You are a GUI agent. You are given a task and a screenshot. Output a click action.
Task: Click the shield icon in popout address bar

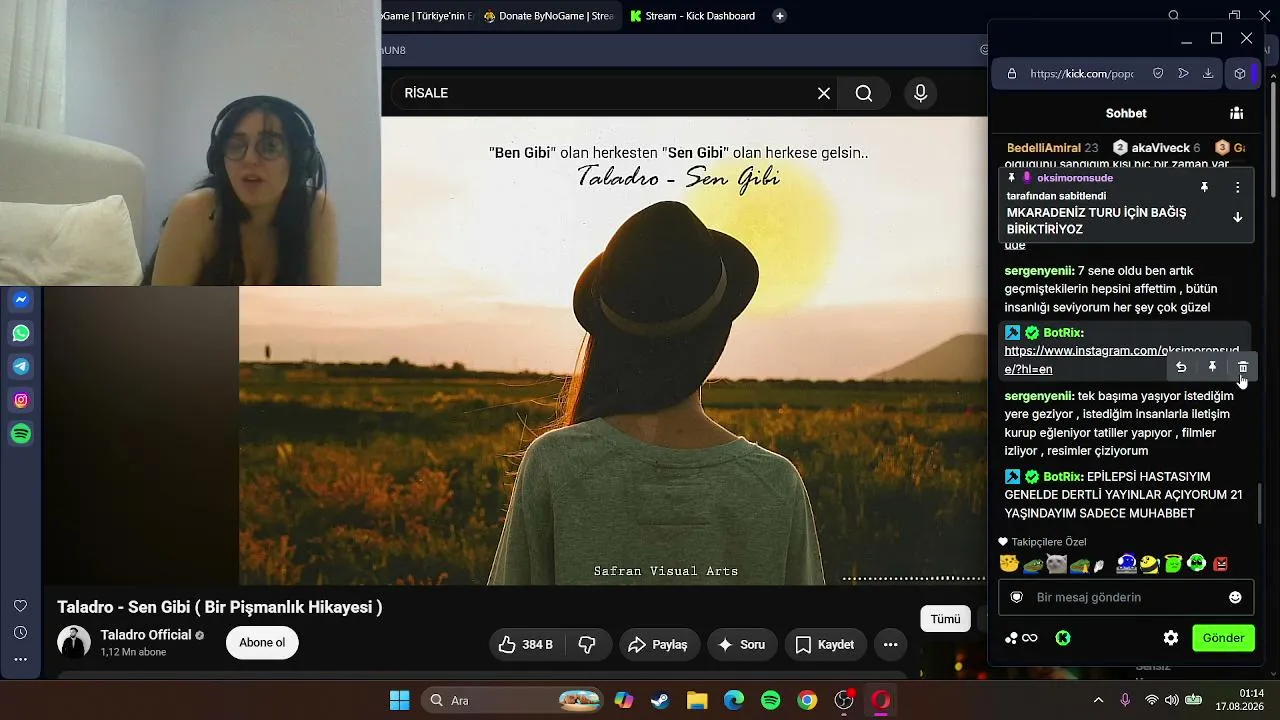click(1158, 73)
